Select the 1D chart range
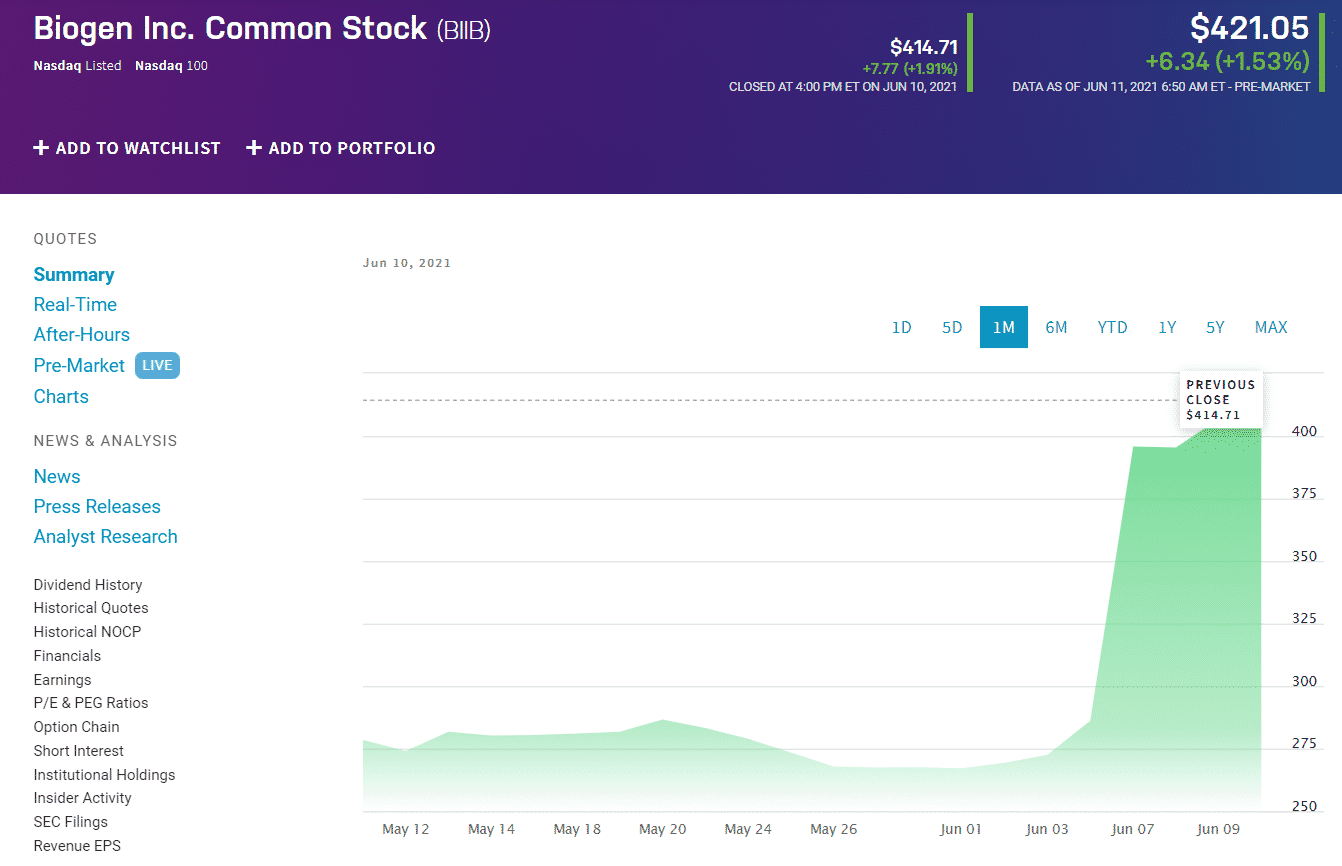The width and height of the screenshot is (1342, 866). (x=902, y=327)
